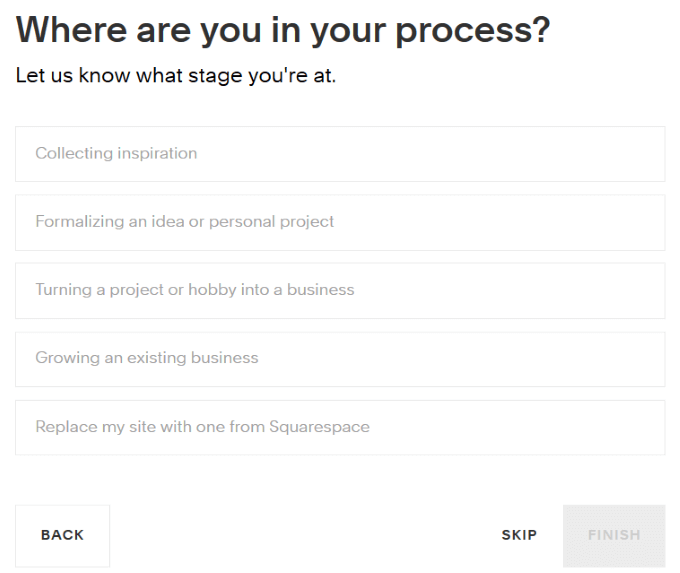Click the 'Let us know what stage you're at' subtitle

pyautogui.click(x=176, y=77)
